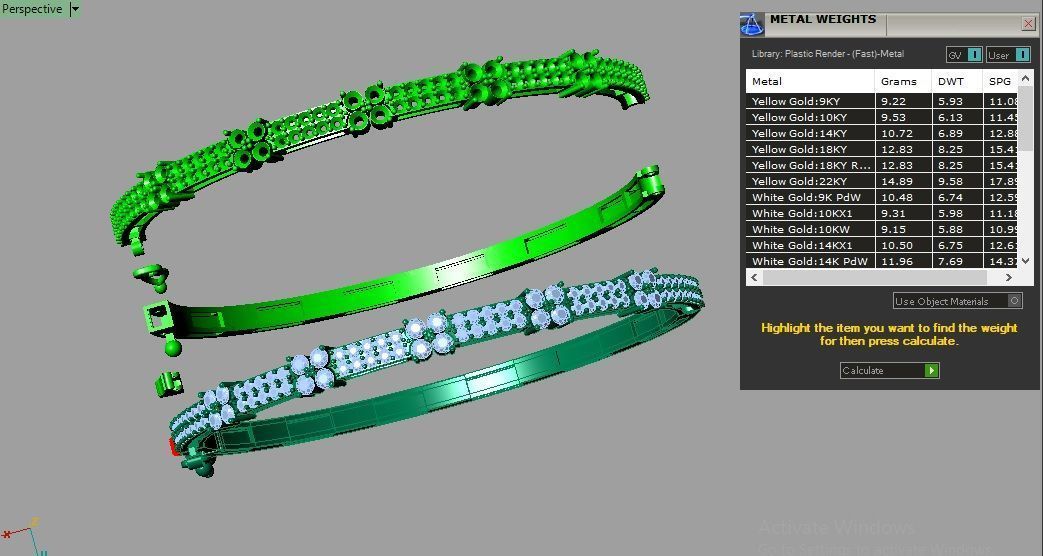
Task: Select the assembled bangle with white stones
Action: 436,370
